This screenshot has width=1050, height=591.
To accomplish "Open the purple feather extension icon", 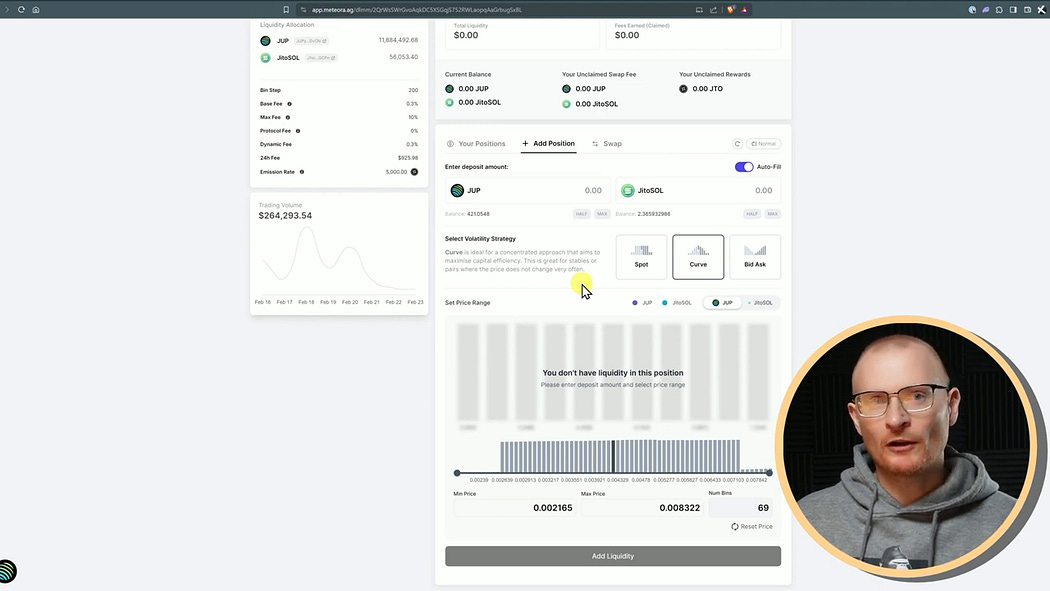I will [985, 9].
